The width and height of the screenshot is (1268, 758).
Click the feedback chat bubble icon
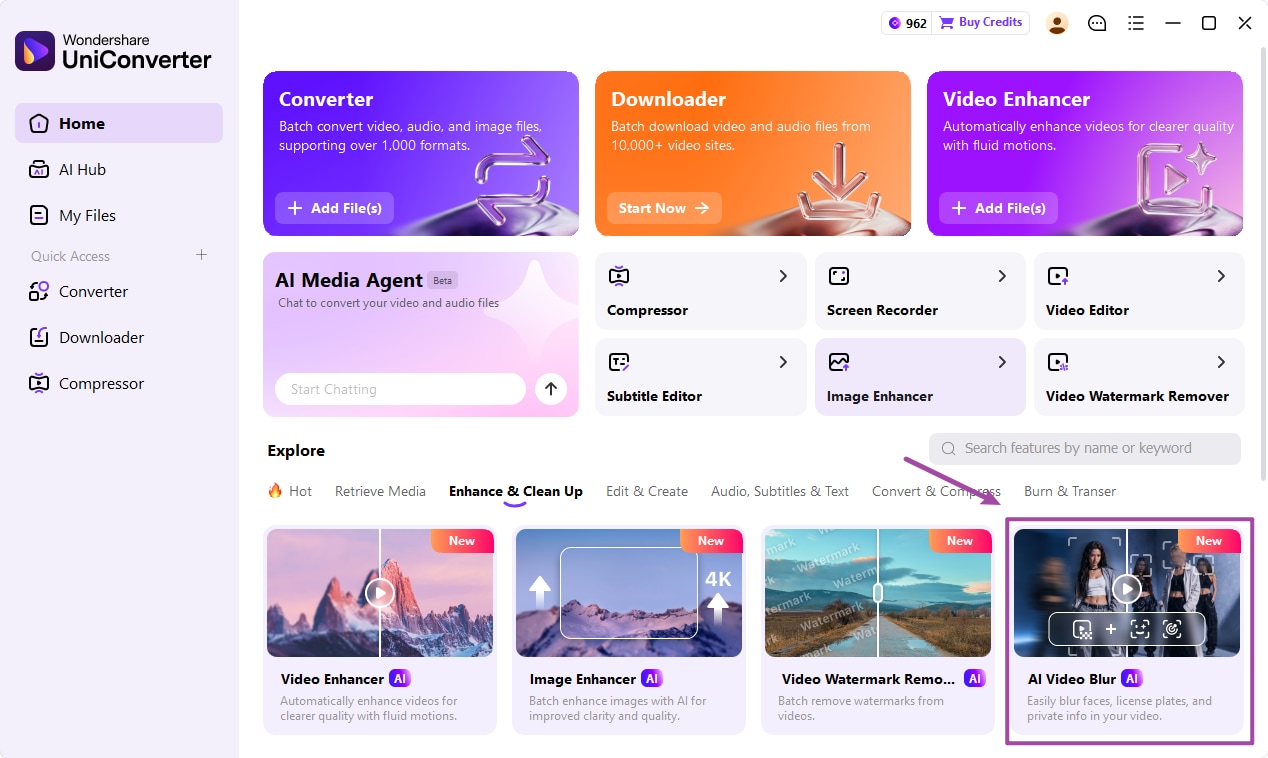pos(1097,23)
